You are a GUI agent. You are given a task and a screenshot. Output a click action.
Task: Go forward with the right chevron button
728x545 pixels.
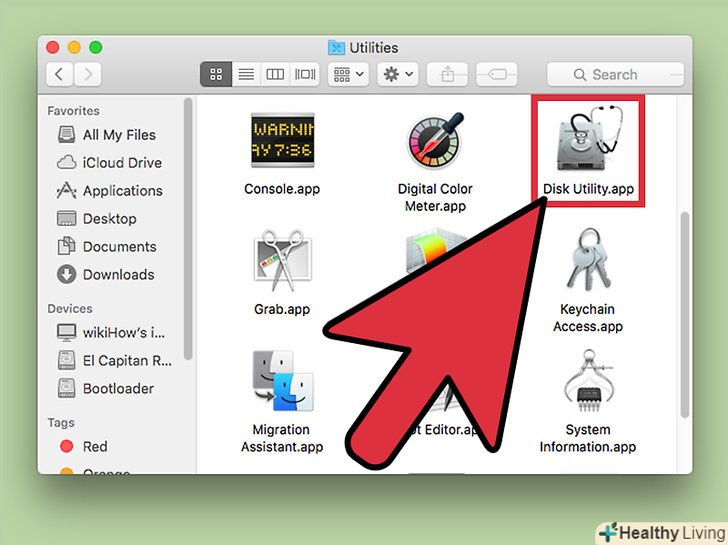click(88, 74)
